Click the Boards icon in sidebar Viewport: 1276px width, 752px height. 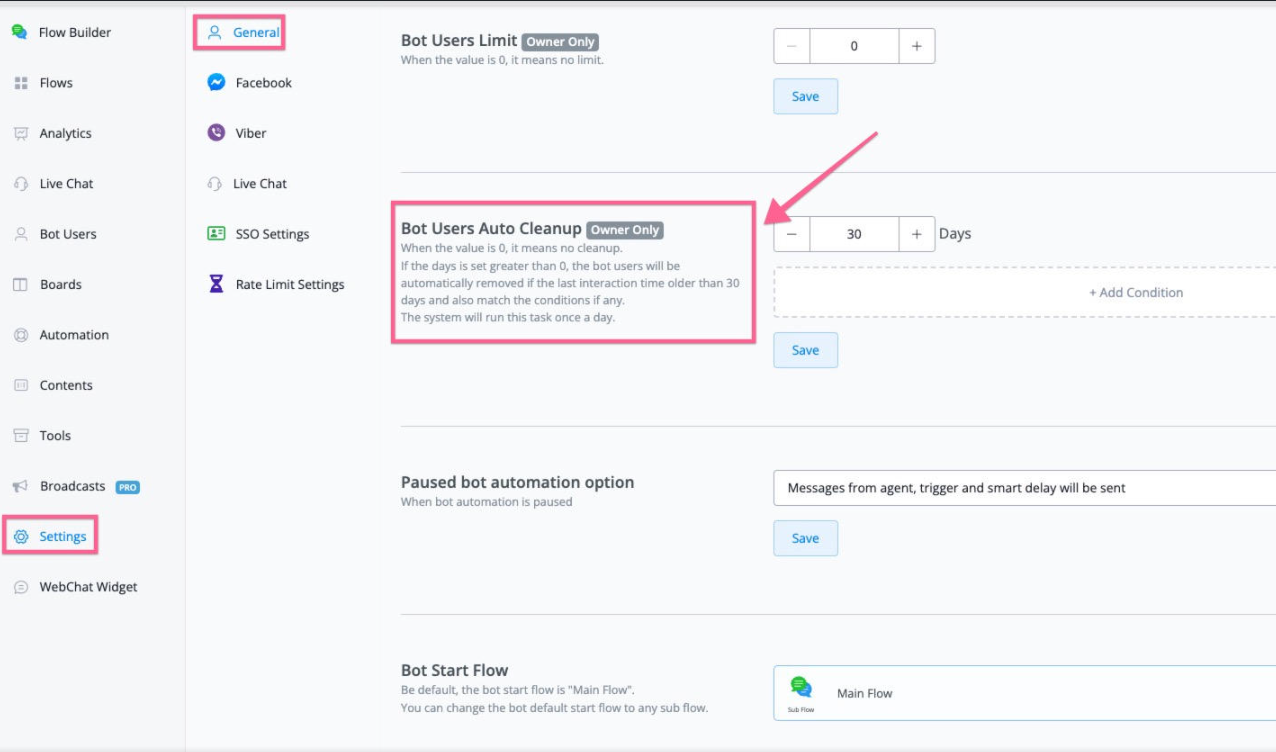[x=21, y=284]
